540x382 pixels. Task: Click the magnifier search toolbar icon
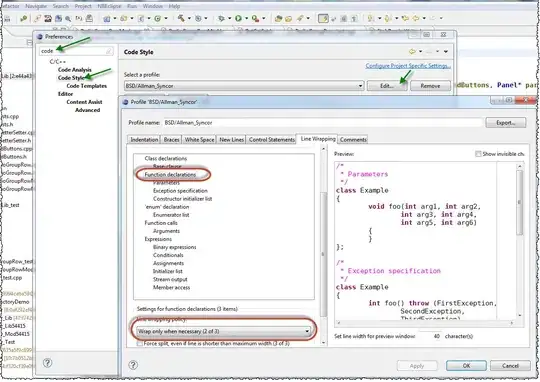(x=68, y=19)
